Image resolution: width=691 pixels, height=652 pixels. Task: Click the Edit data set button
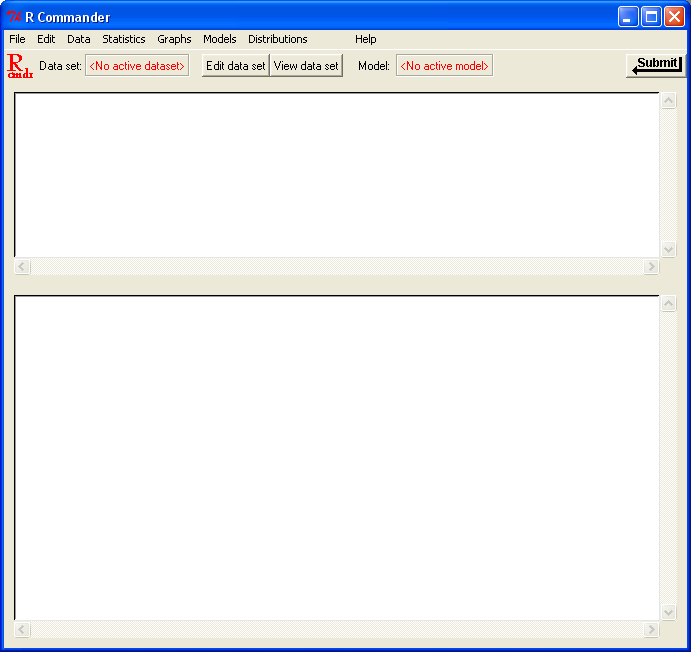coord(235,66)
